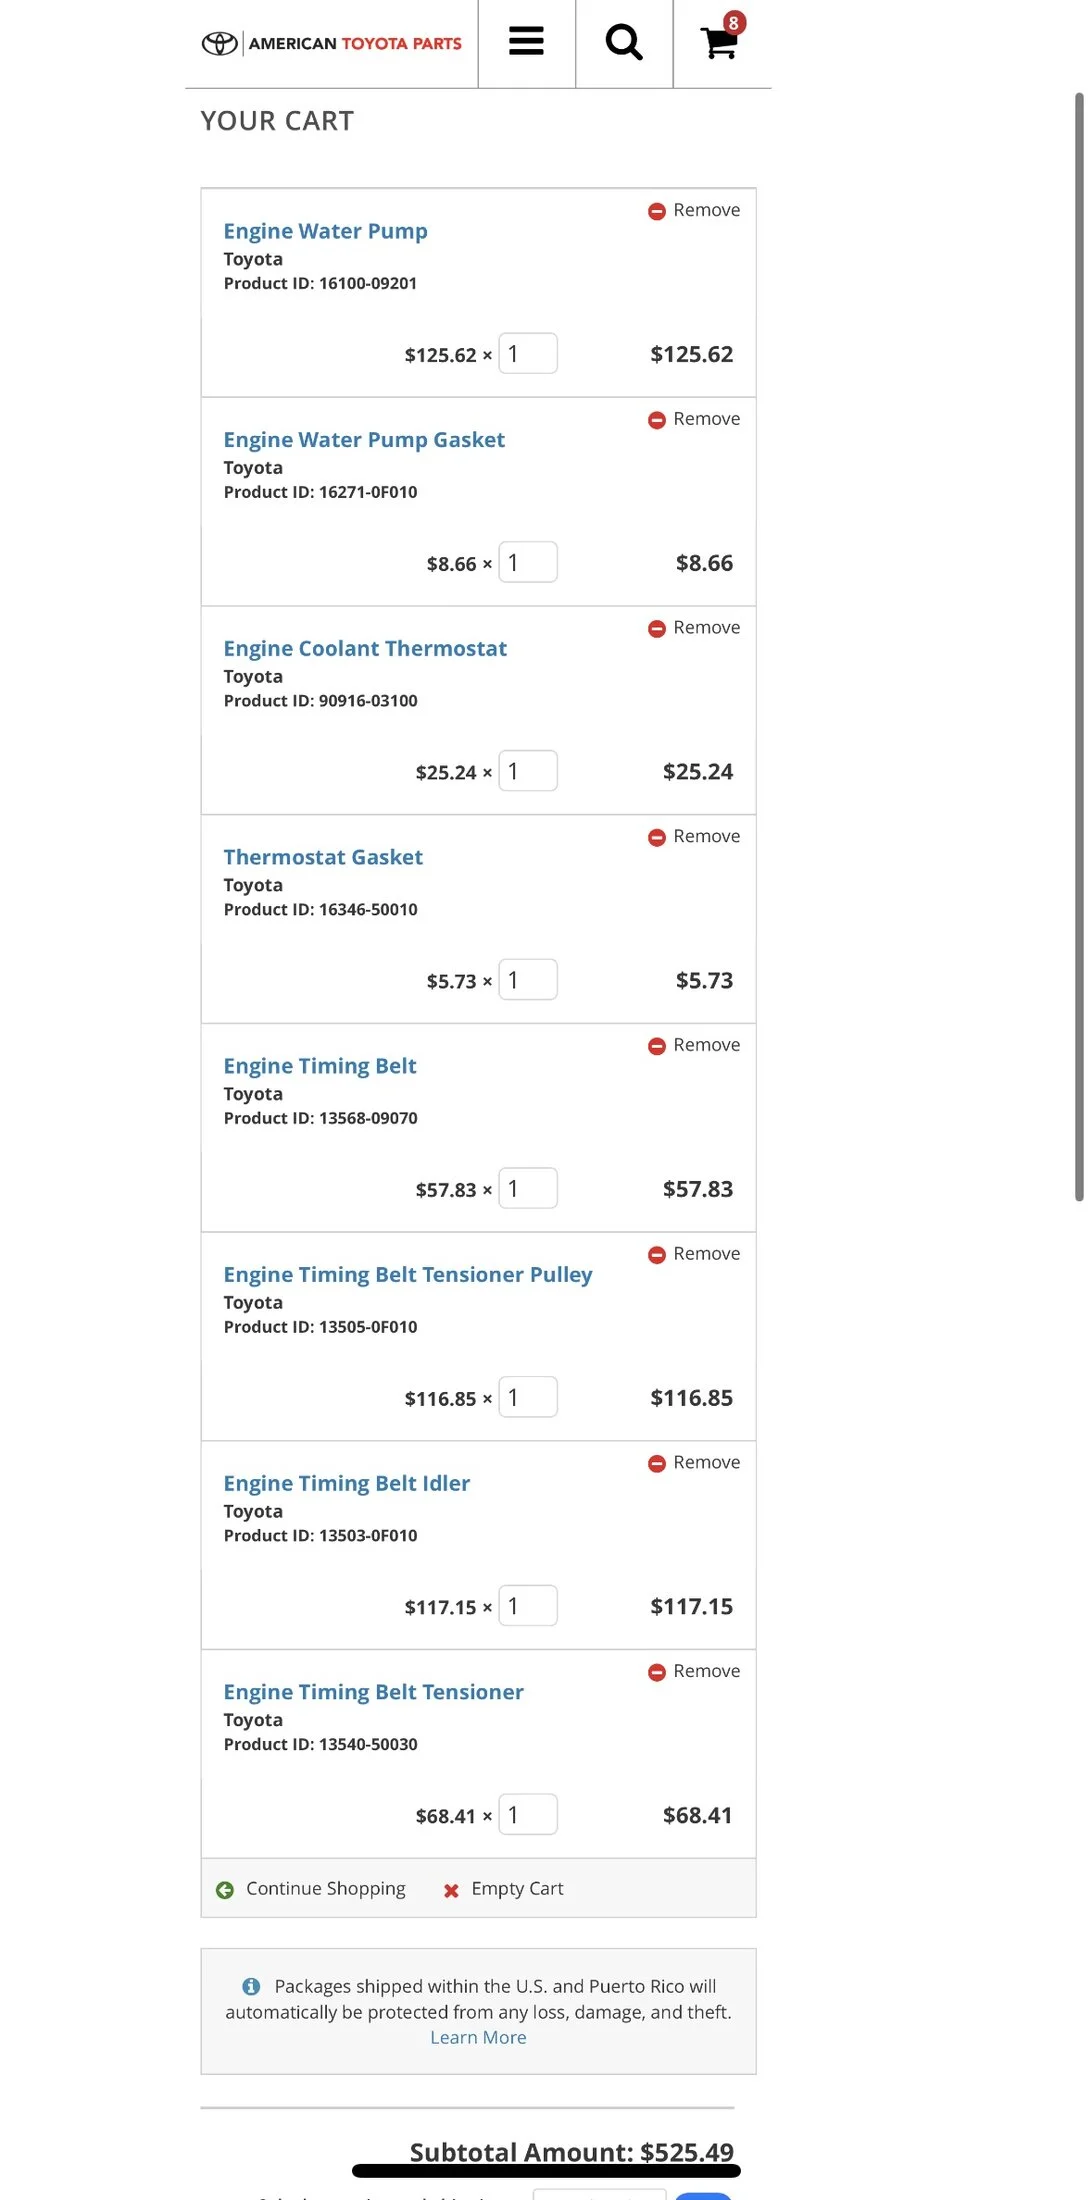The image size is (1092, 2200).
Task: Click the info icon beside the package protection notice
Action: pyautogui.click(x=251, y=1986)
